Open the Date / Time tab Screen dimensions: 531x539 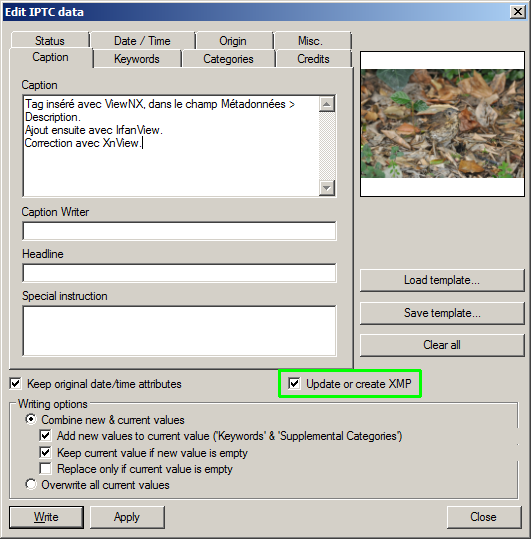(x=142, y=41)
